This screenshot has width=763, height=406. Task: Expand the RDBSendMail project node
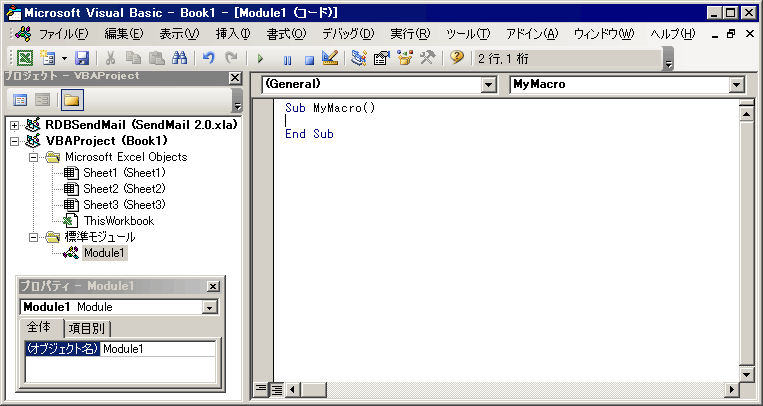[x=15, y=126]
